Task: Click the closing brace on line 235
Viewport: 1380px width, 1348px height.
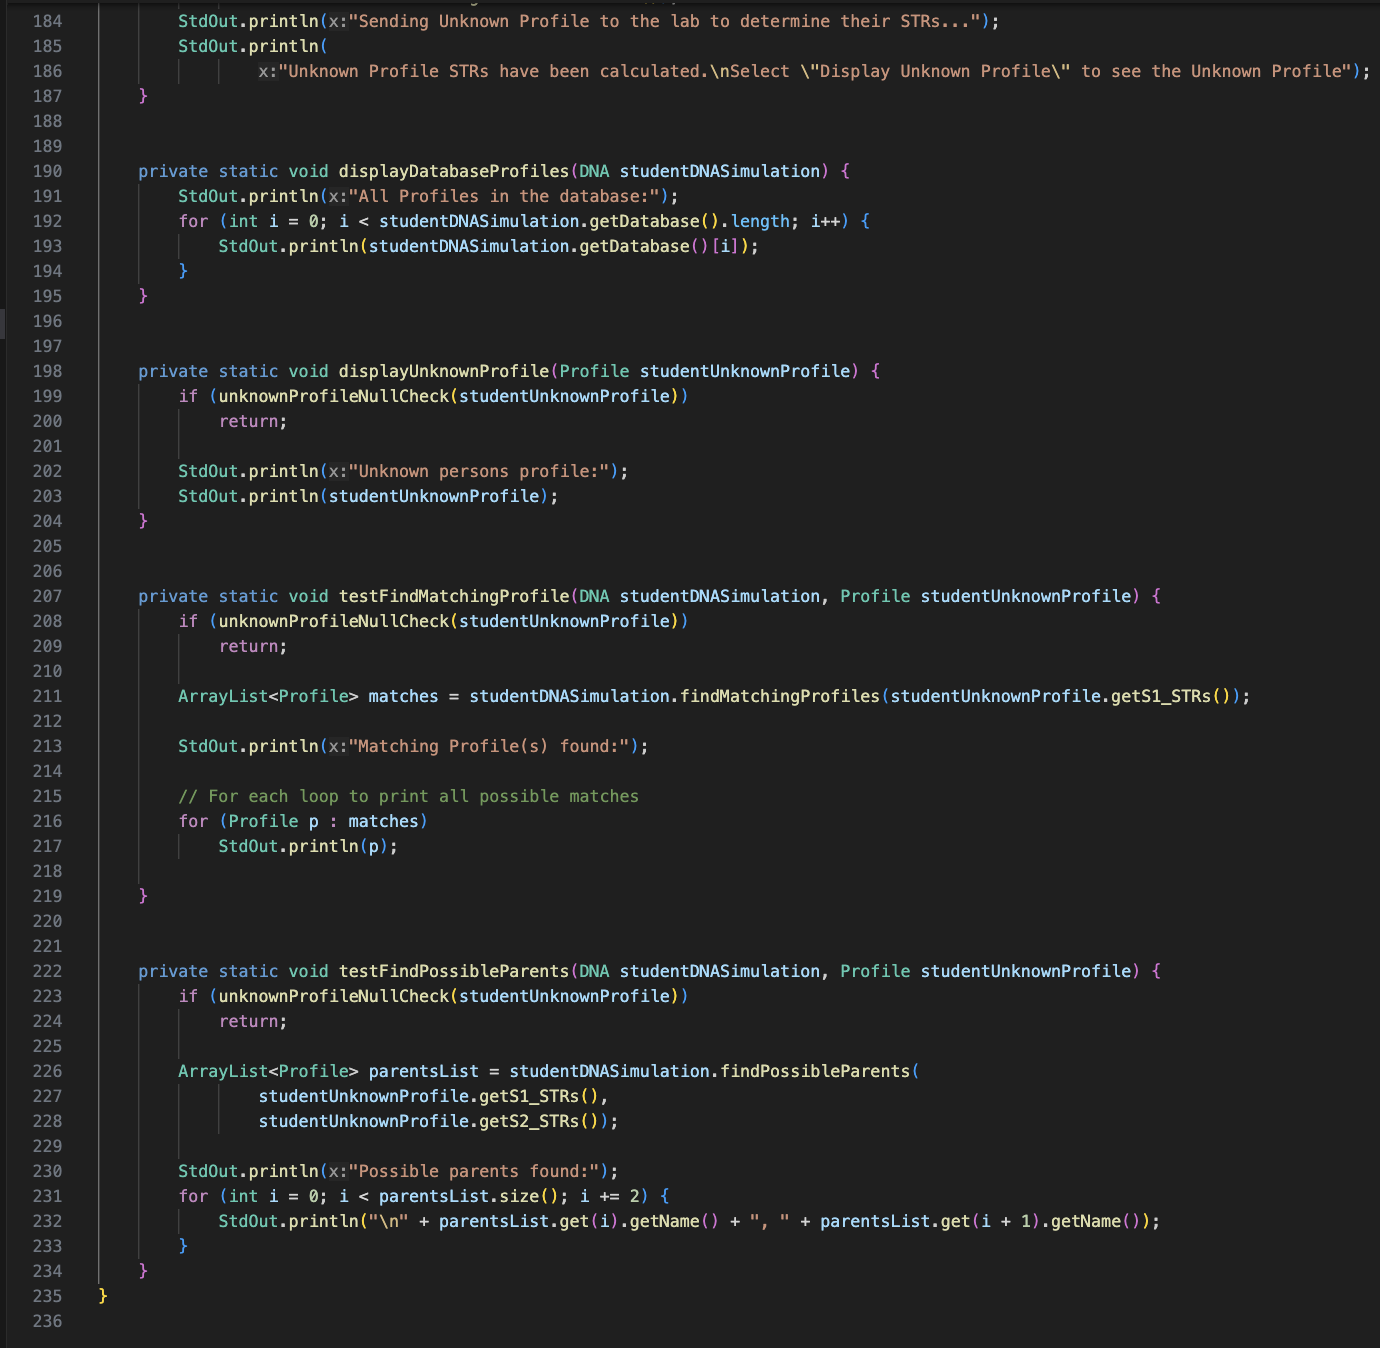Action: coord(101,1296)
